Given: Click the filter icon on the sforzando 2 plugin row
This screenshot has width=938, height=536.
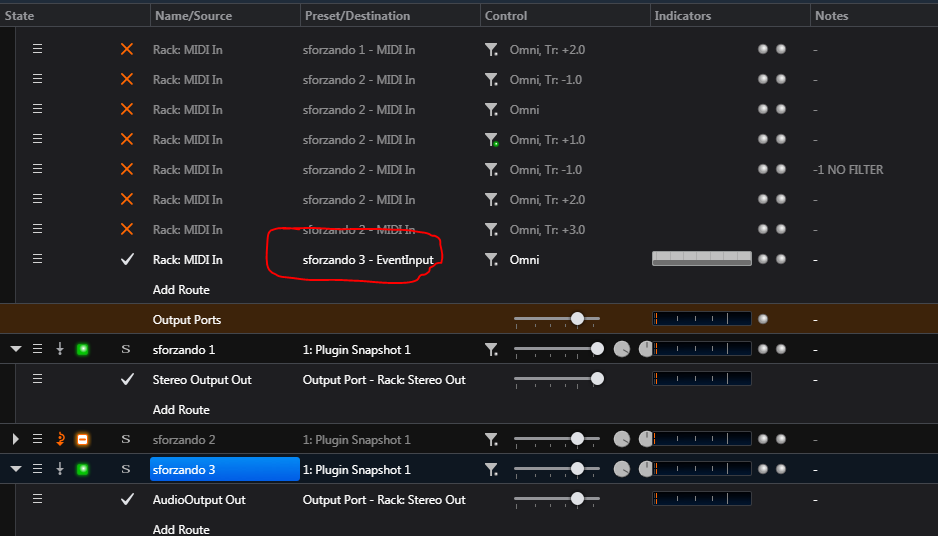Looking at the screenshot, I should coord(491,440).
